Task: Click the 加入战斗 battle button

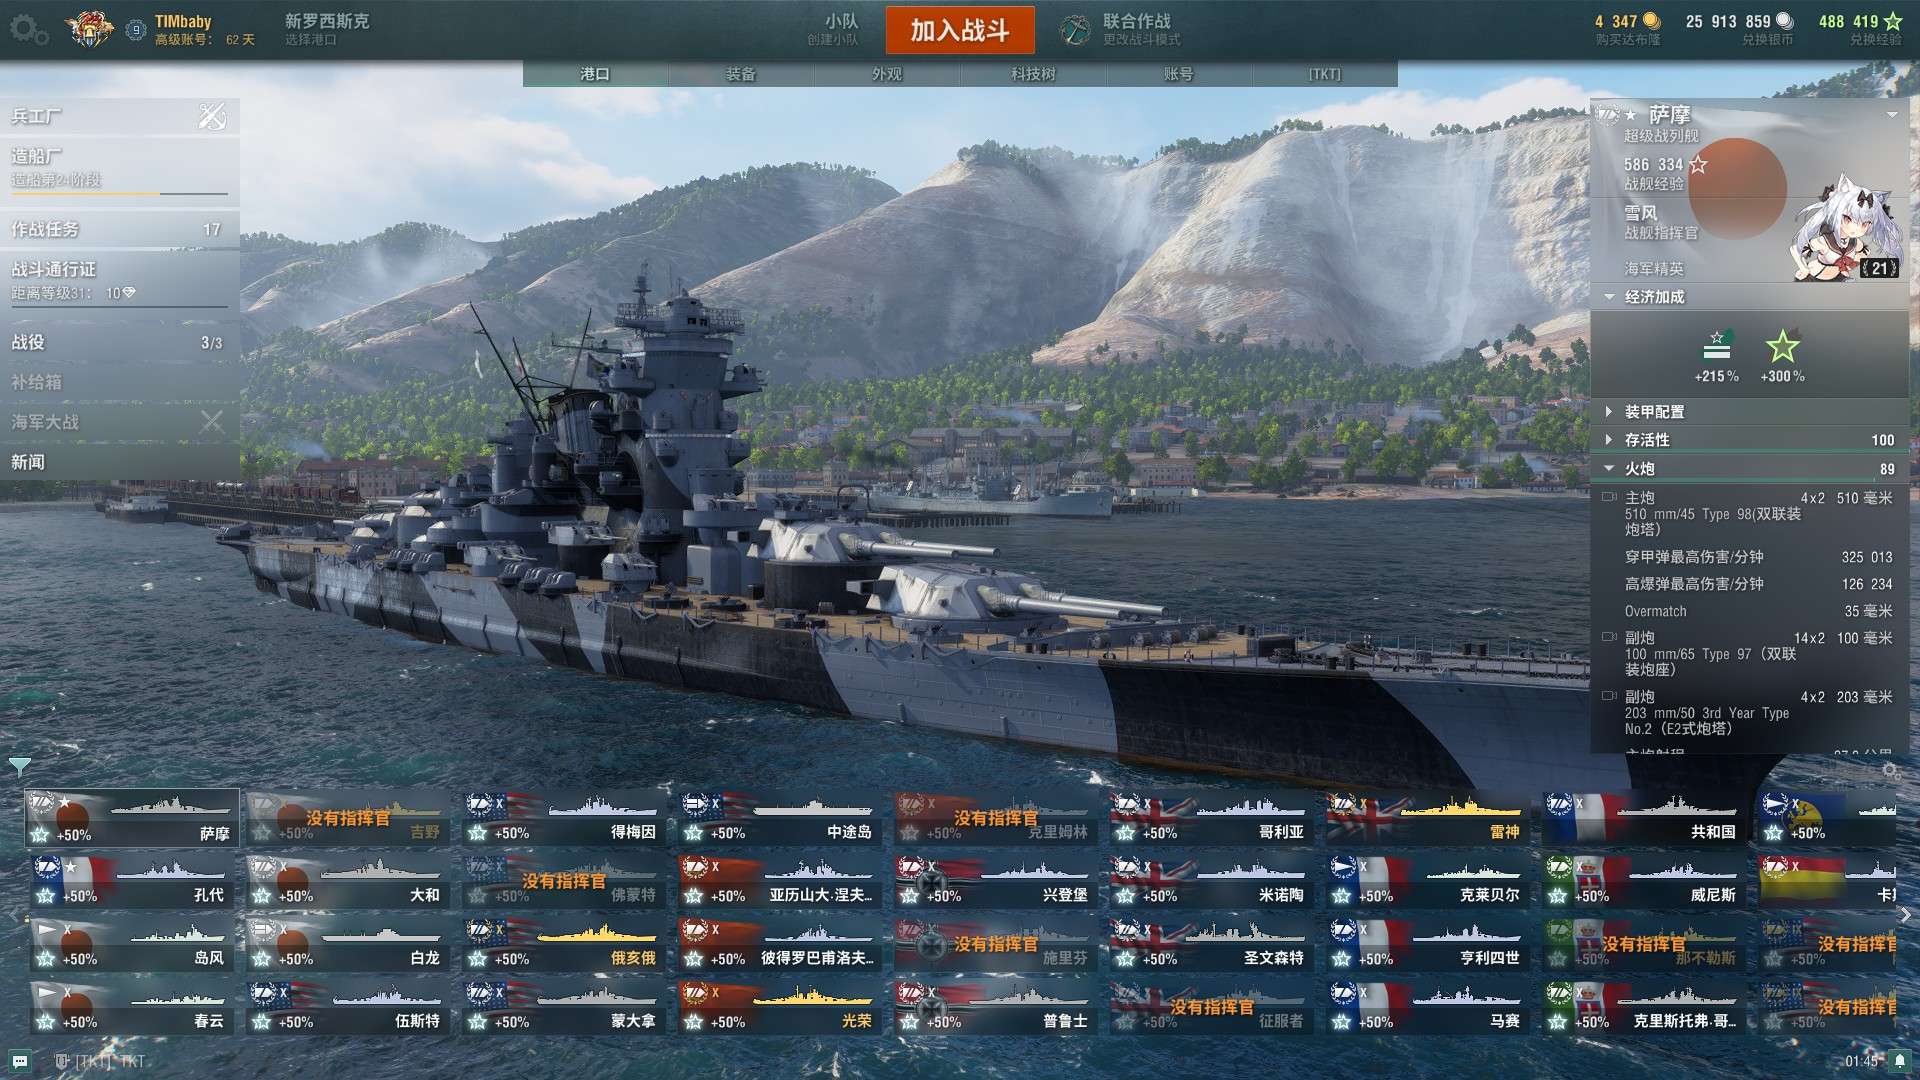Action: [x=960, y=30]
